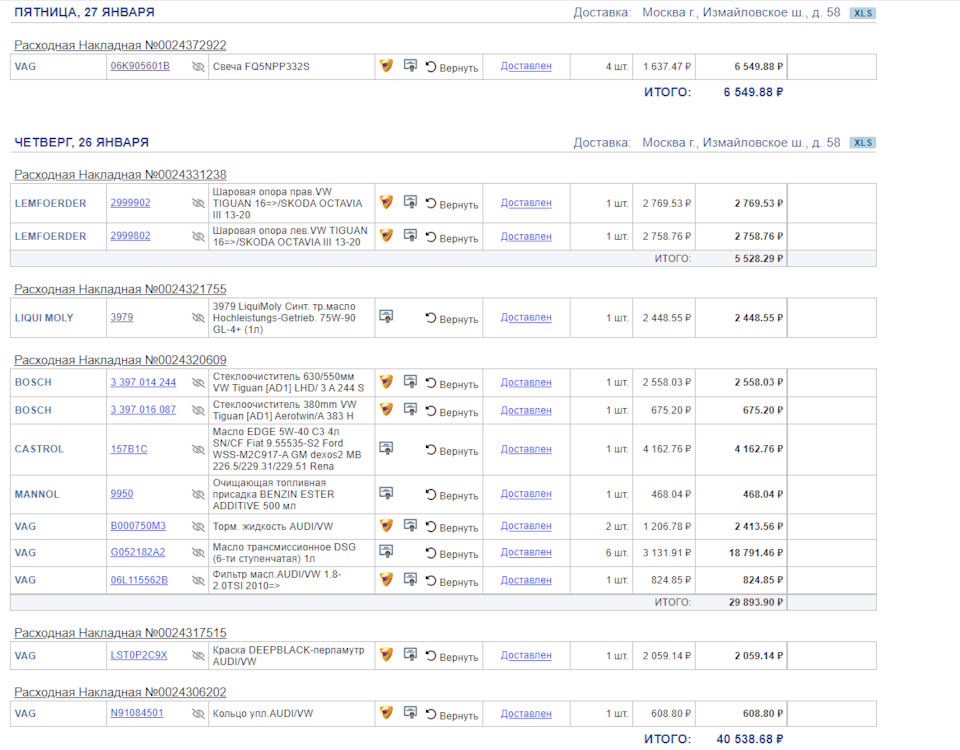Toggle eye visibility for 2999802
The height and width of the screenshot is (750, 960).
[198, 236]
